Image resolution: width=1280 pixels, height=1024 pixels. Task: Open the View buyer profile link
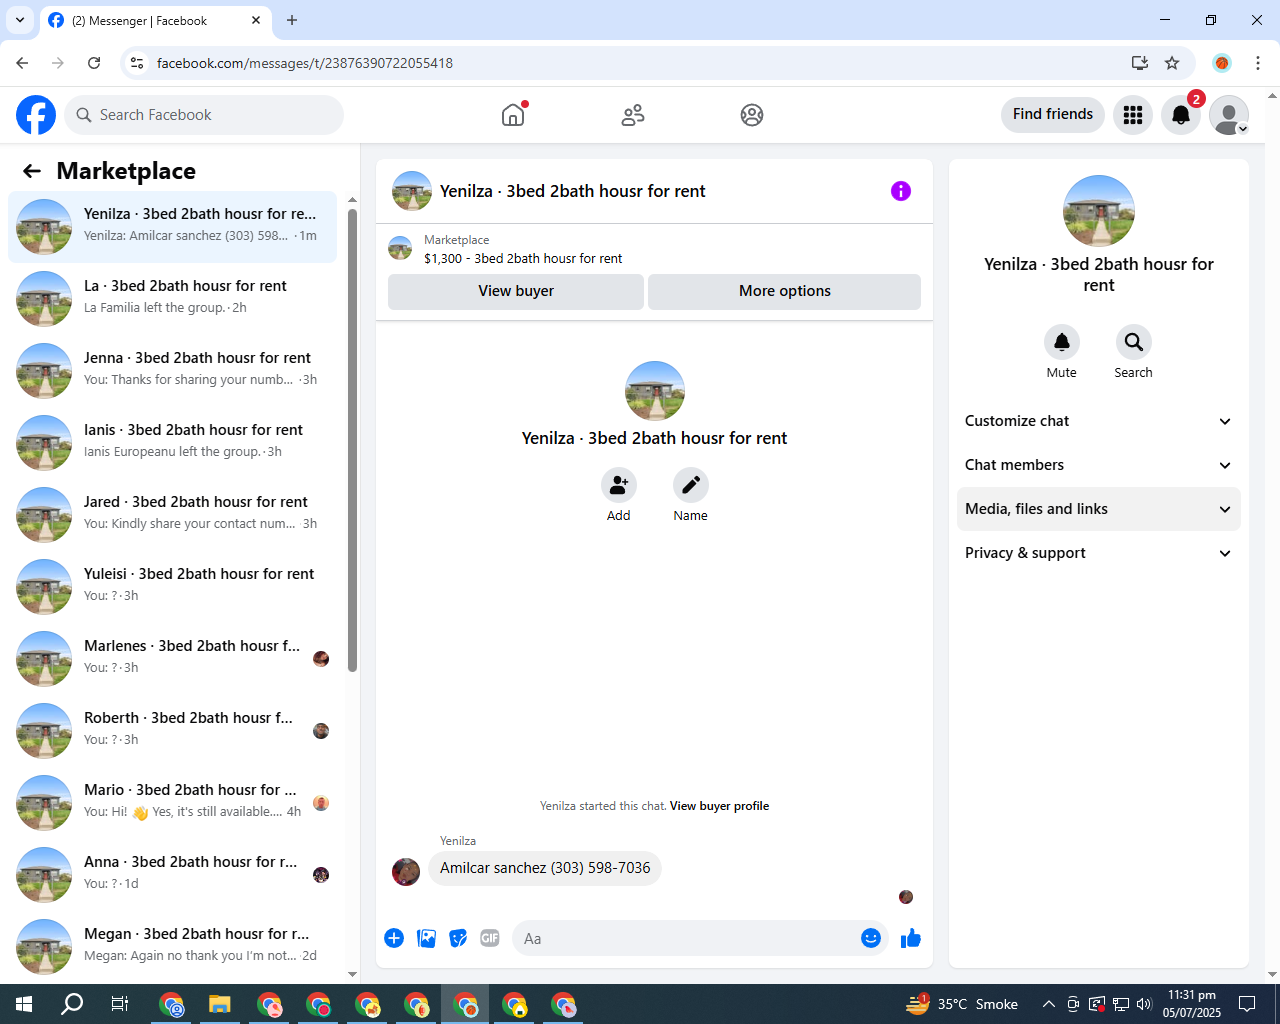(x=719, y=806)
